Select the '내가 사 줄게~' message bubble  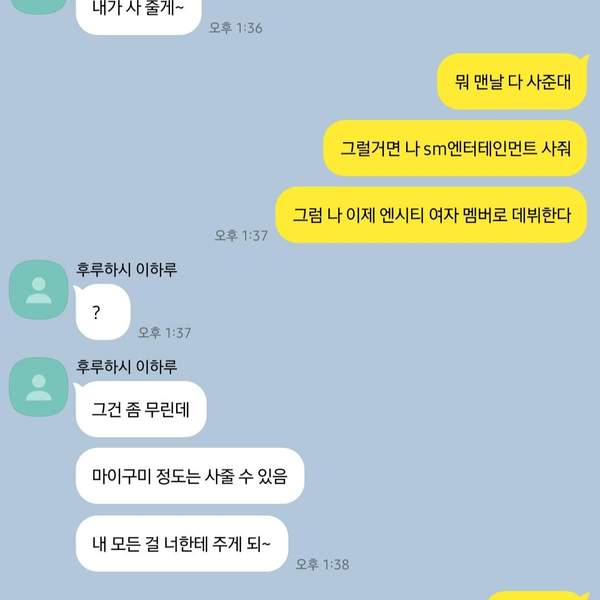[x=139, y=17]
